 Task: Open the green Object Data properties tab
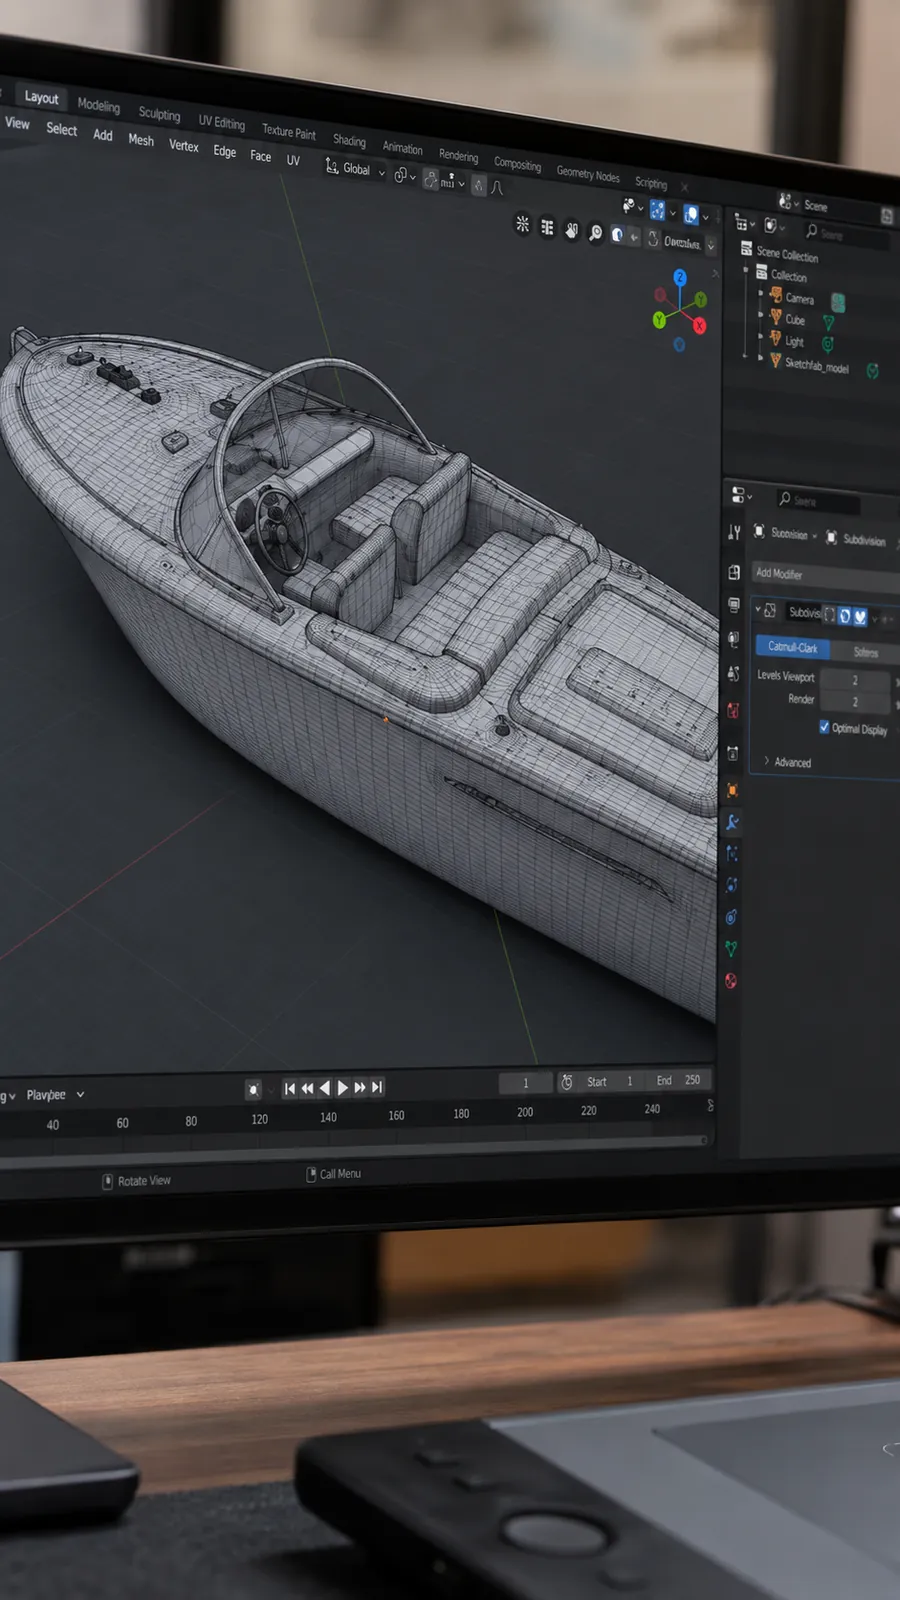(731, 948)
